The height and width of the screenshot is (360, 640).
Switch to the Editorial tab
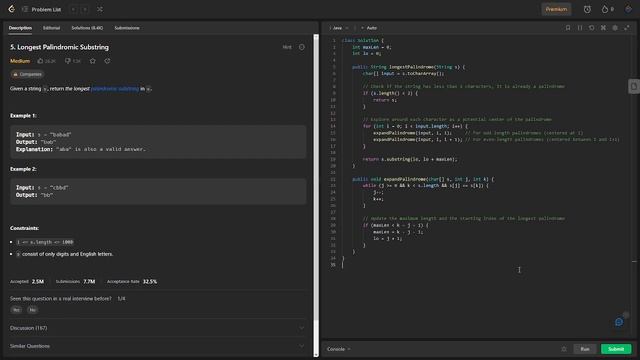click(x=51, y=28)
